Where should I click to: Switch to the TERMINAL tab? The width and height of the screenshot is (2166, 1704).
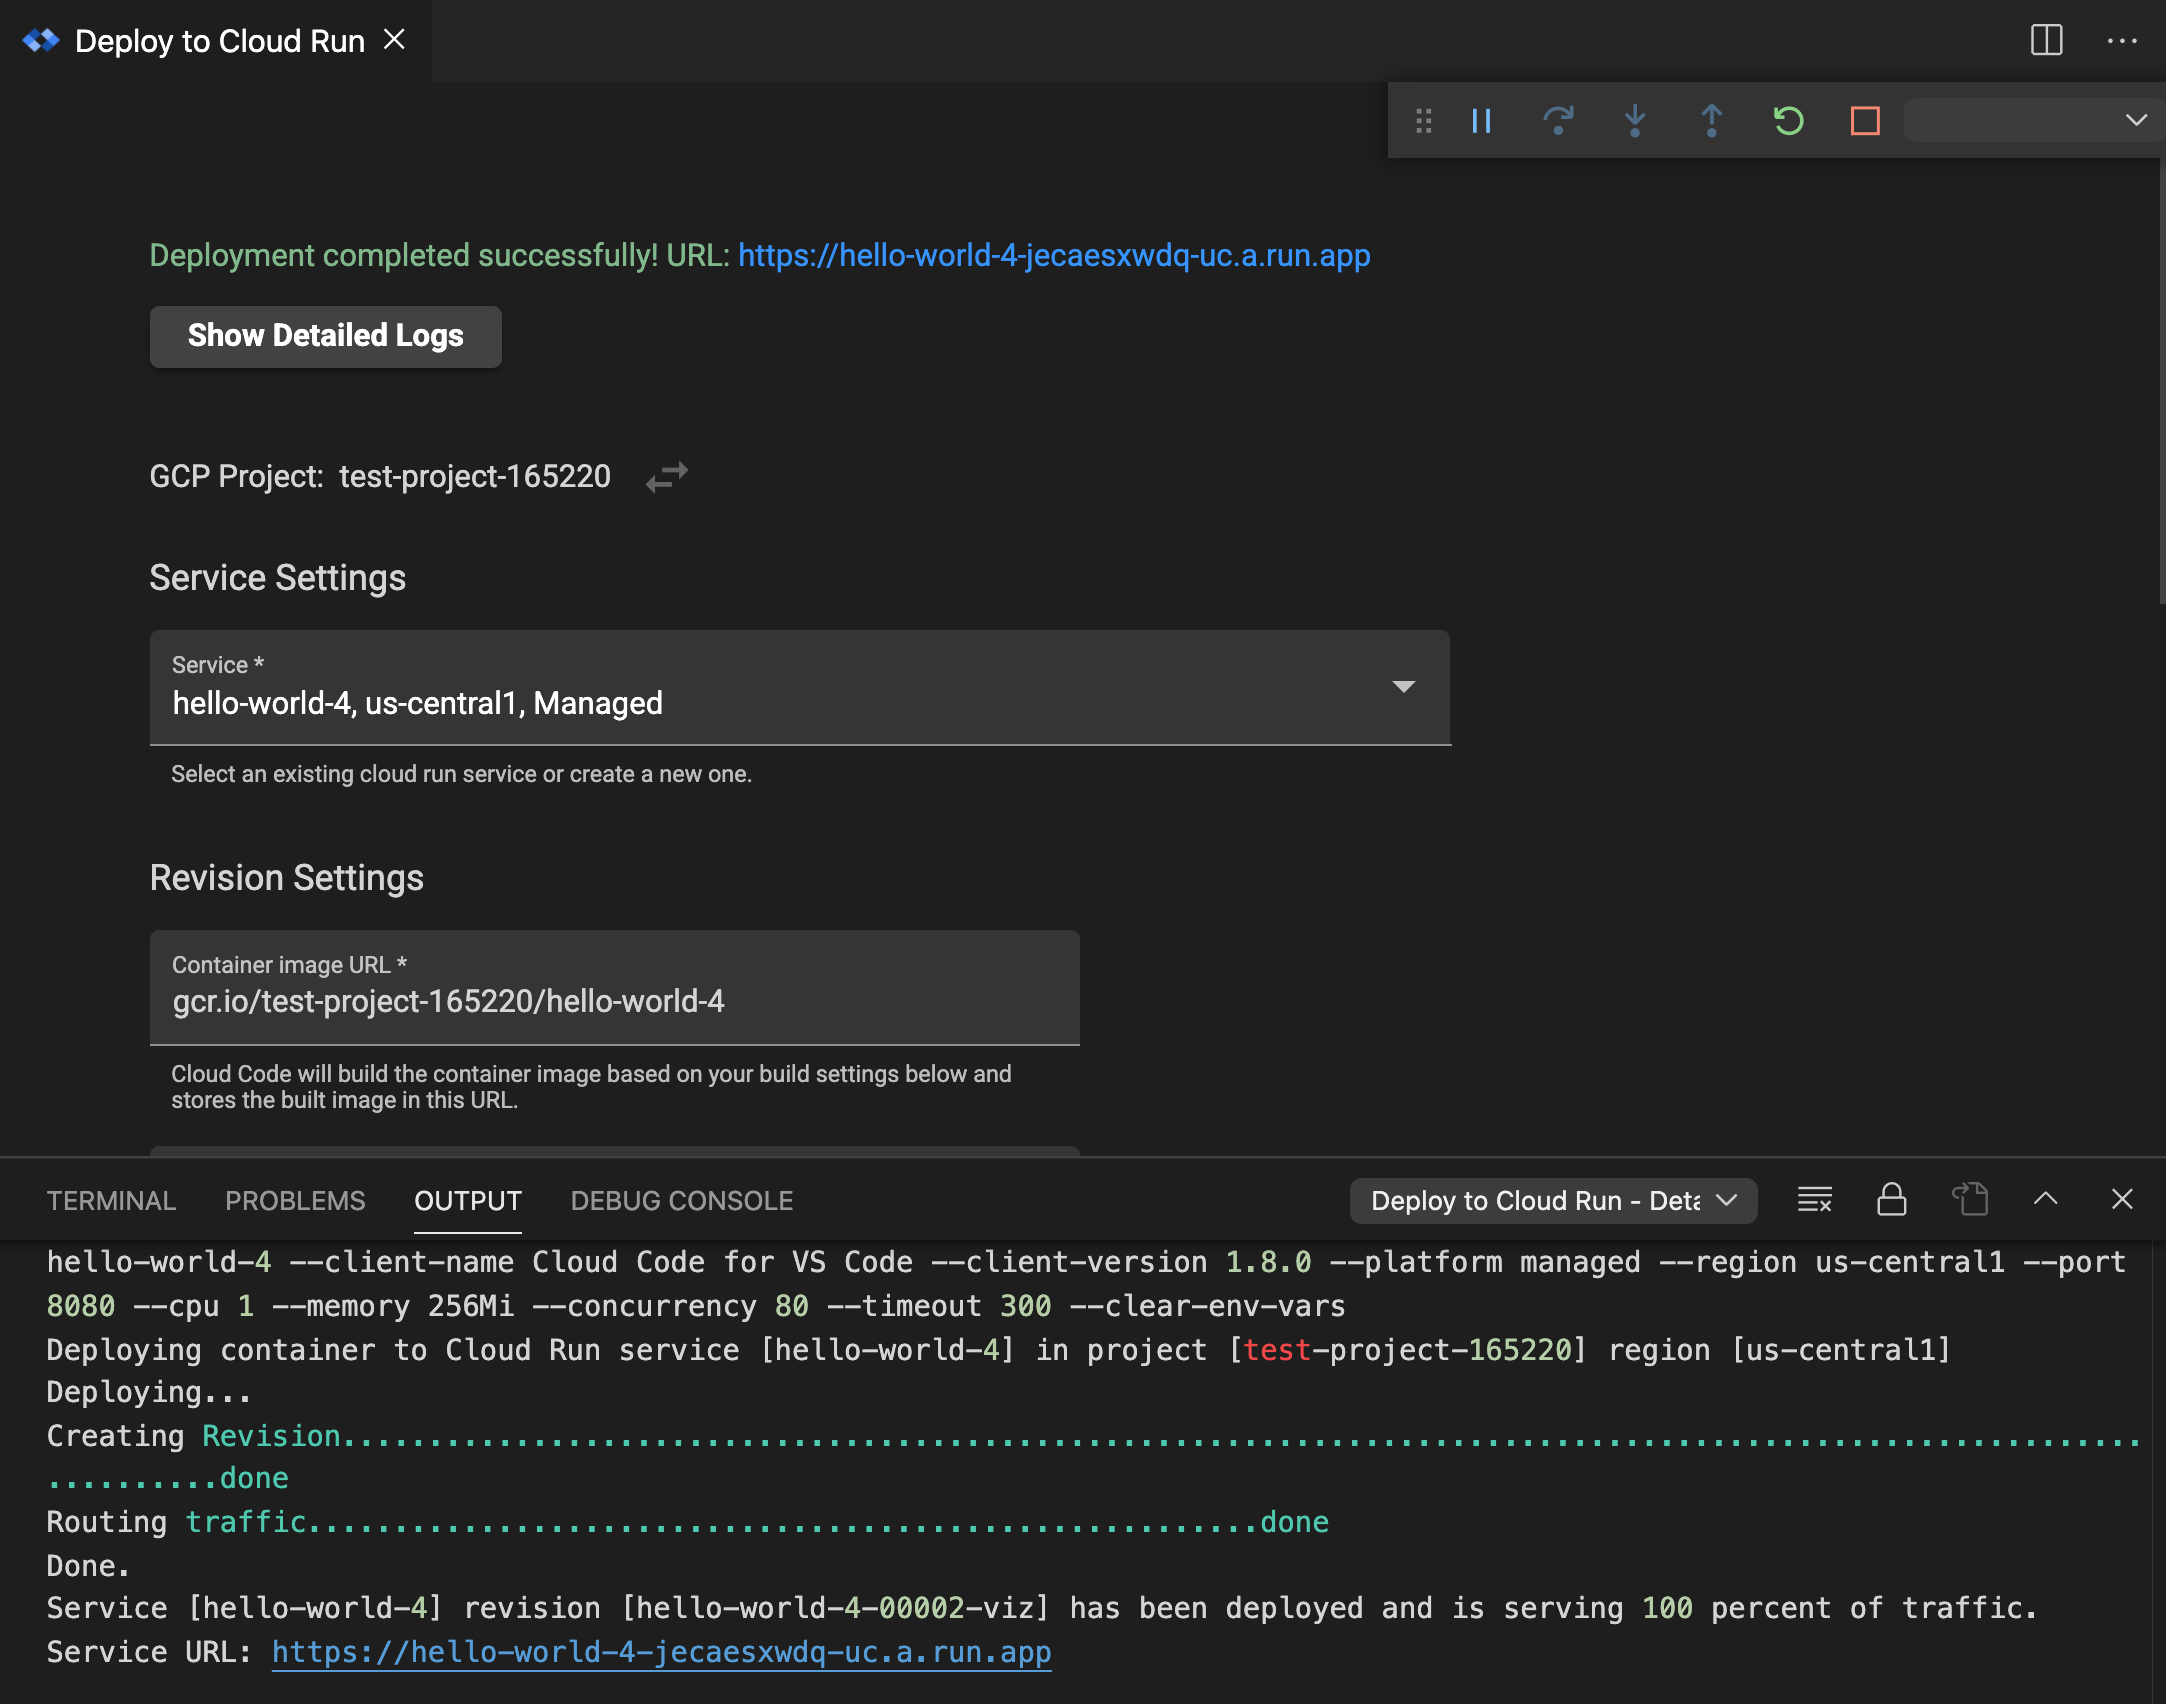[x=111, y=1199]
